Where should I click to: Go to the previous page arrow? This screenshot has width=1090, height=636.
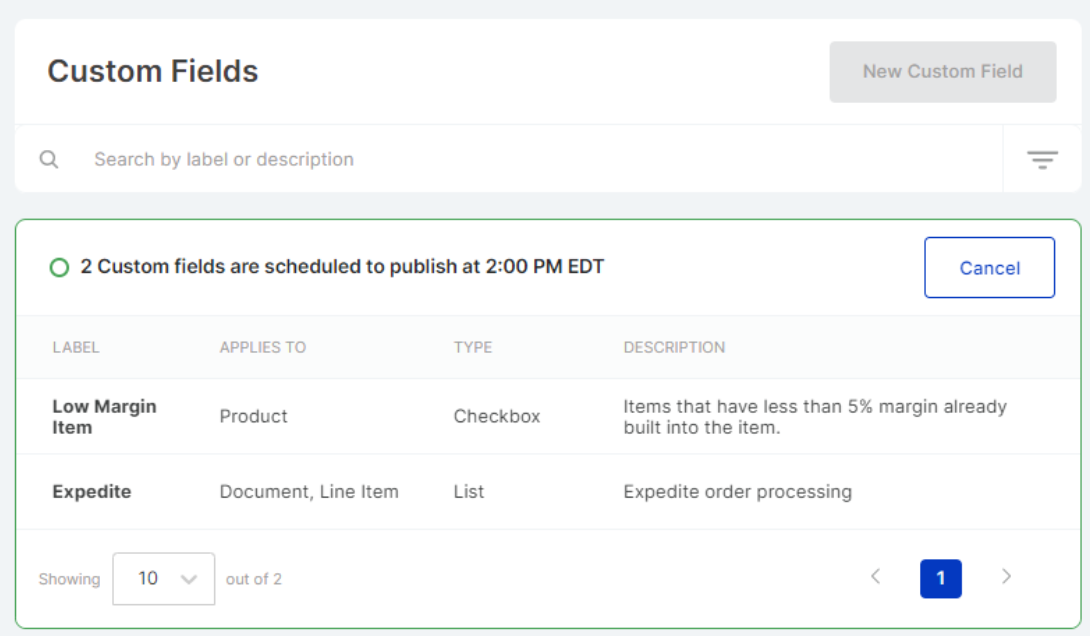(876, 577)
